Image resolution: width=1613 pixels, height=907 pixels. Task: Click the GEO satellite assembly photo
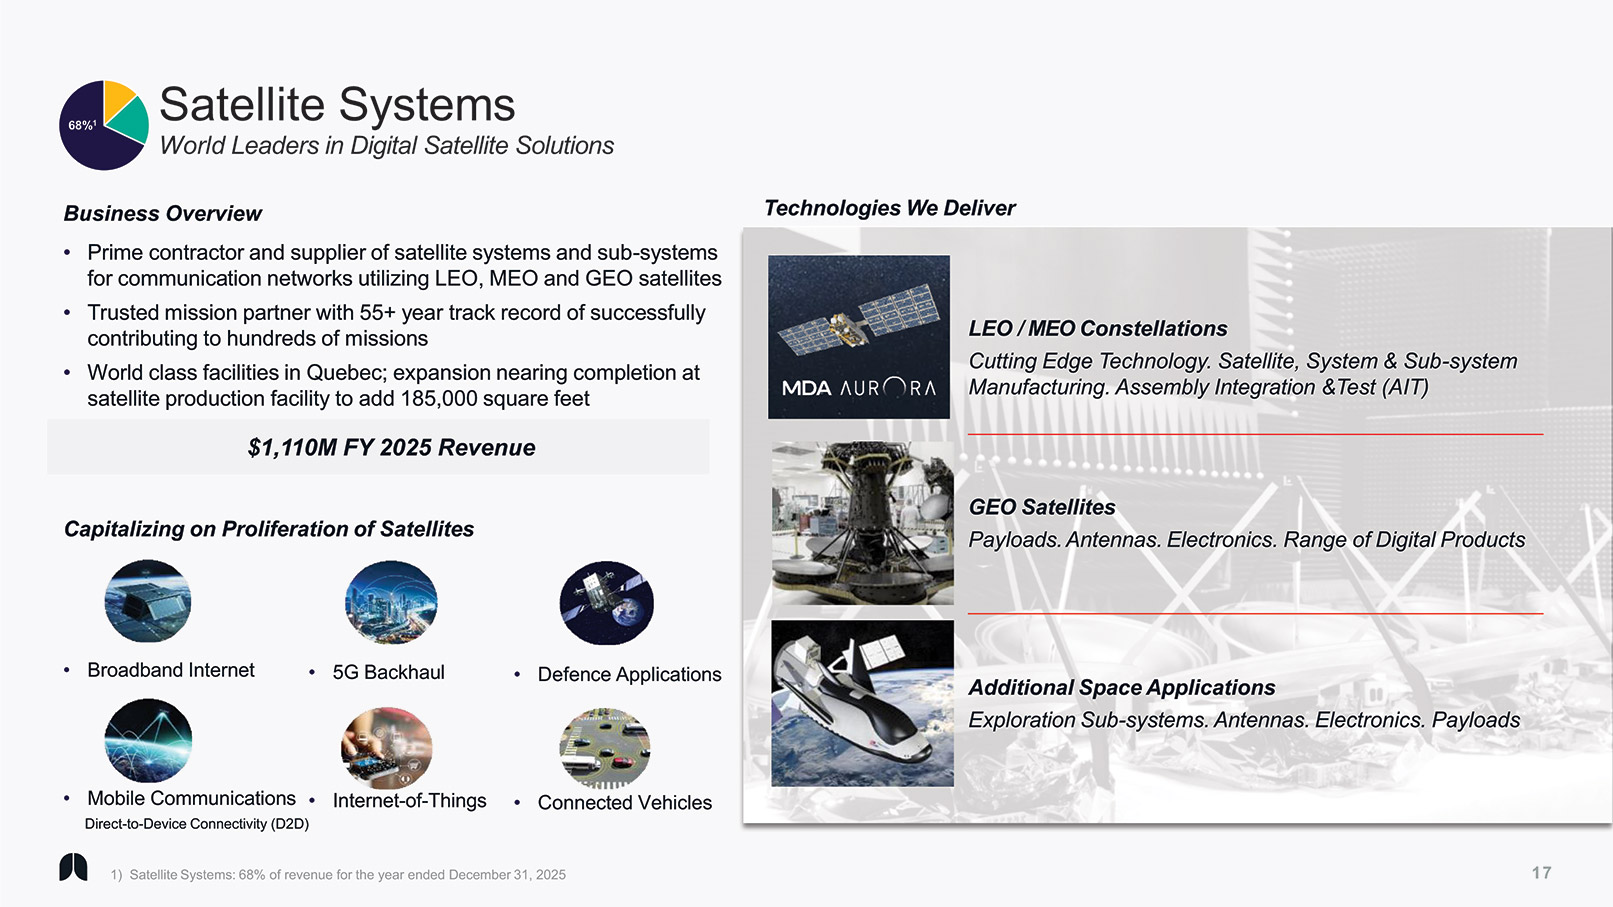coord(862,523)
